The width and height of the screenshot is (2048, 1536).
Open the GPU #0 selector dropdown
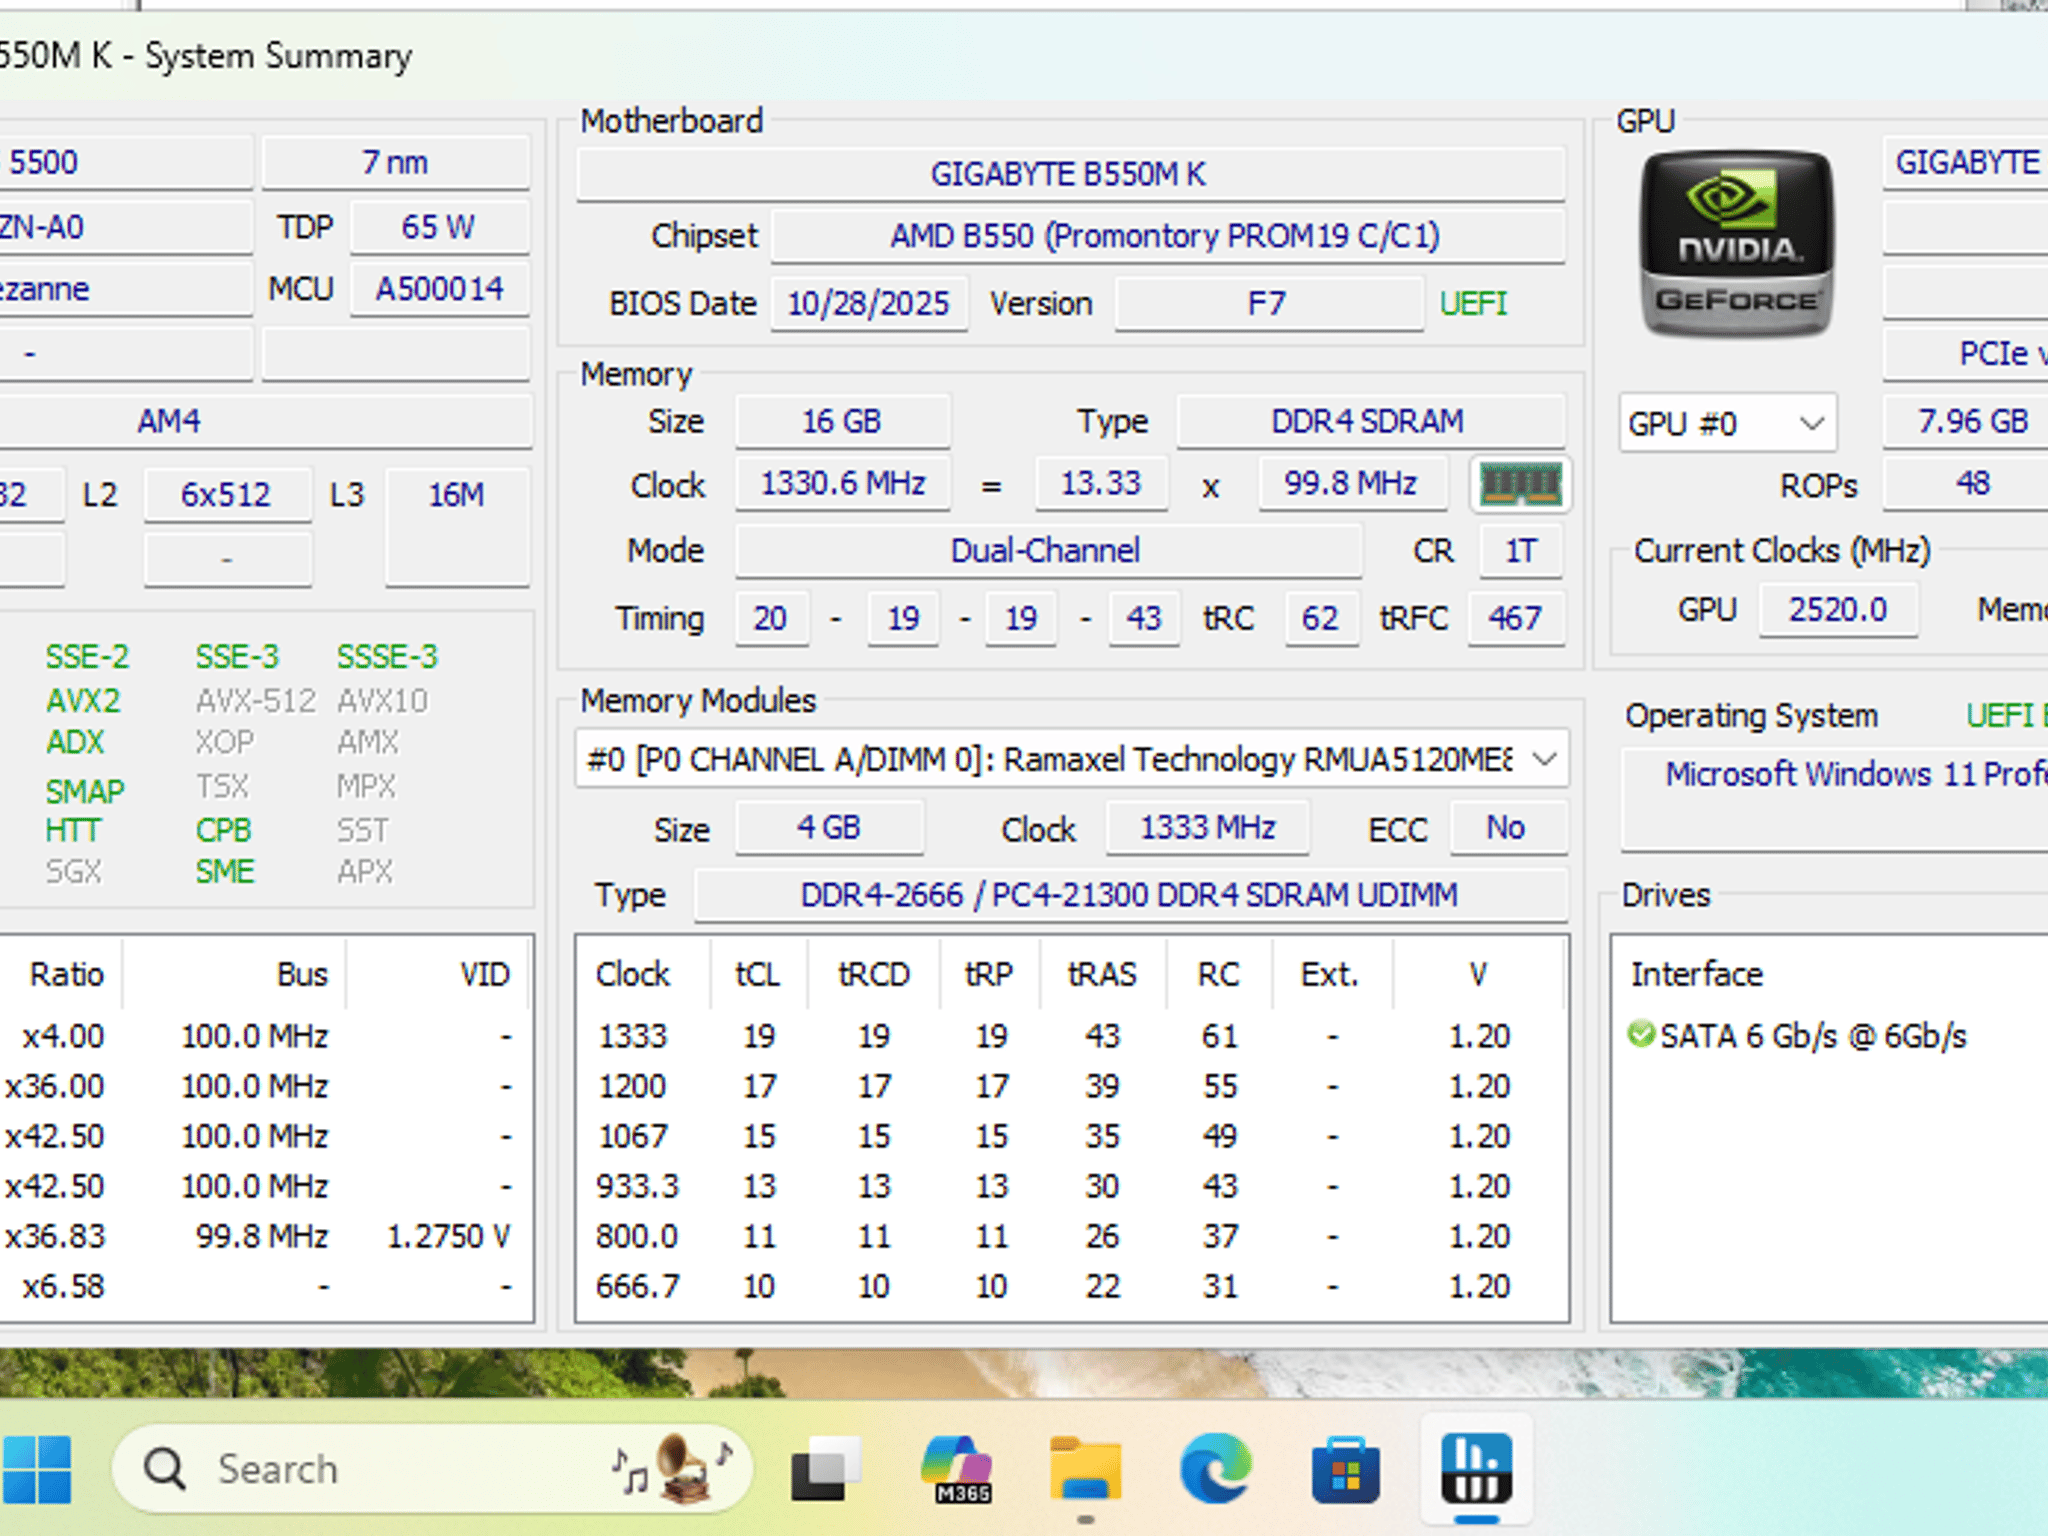point(1728,423)
